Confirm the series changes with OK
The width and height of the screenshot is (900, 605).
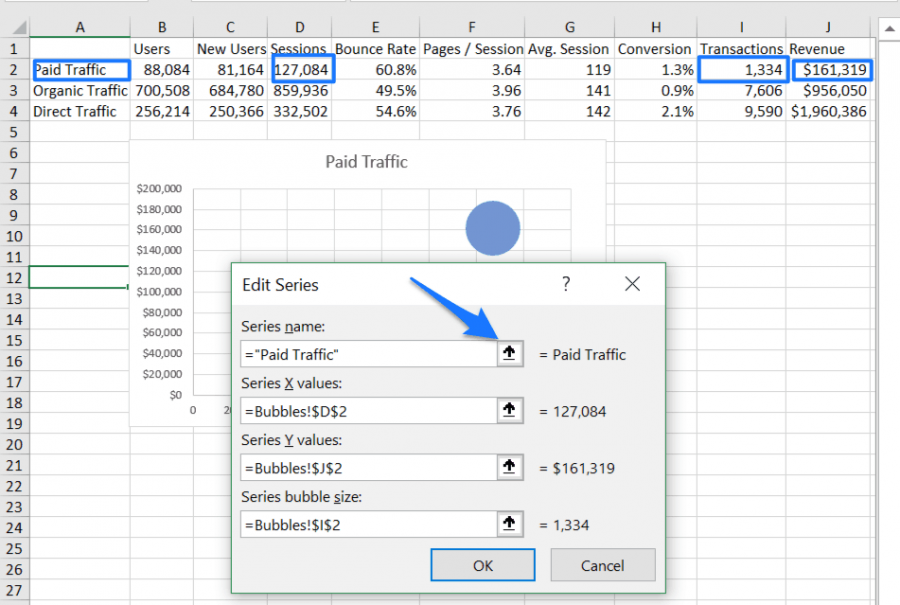point(483,564)
